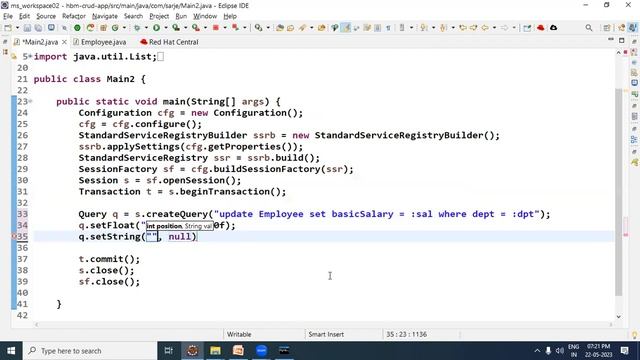The width and height of the screenshot is (640, 360).
Task: Open the Project menu
Action: click(159, 16)
